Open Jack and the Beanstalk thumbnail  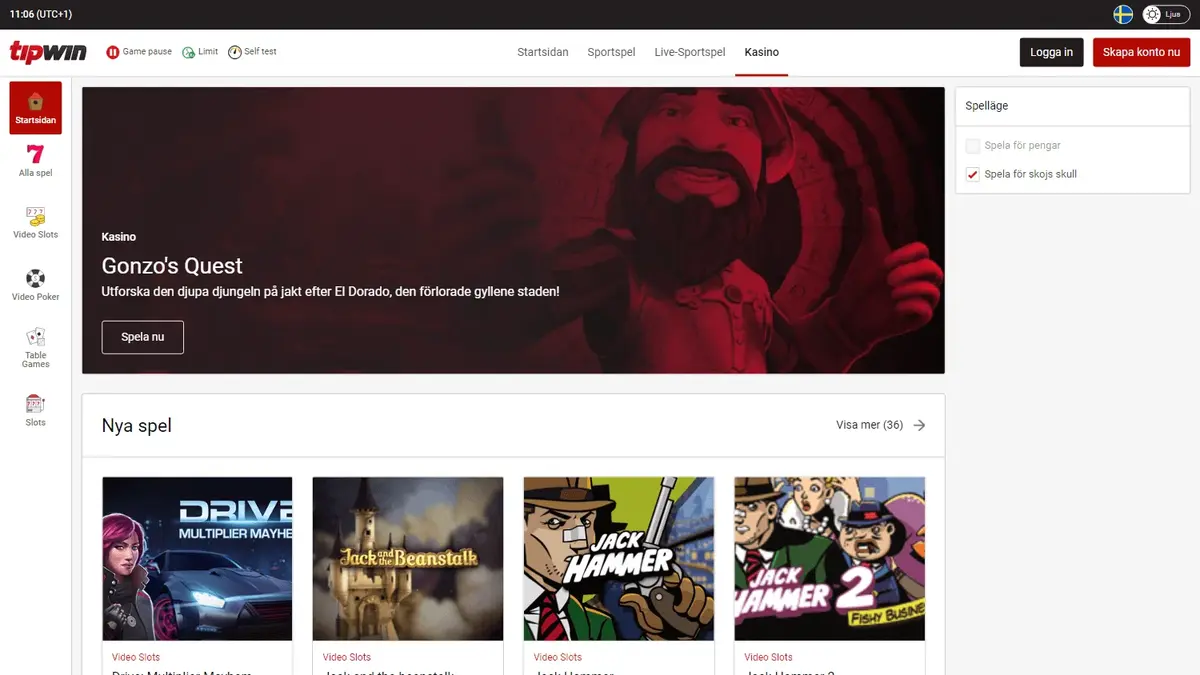coord(408,559)
